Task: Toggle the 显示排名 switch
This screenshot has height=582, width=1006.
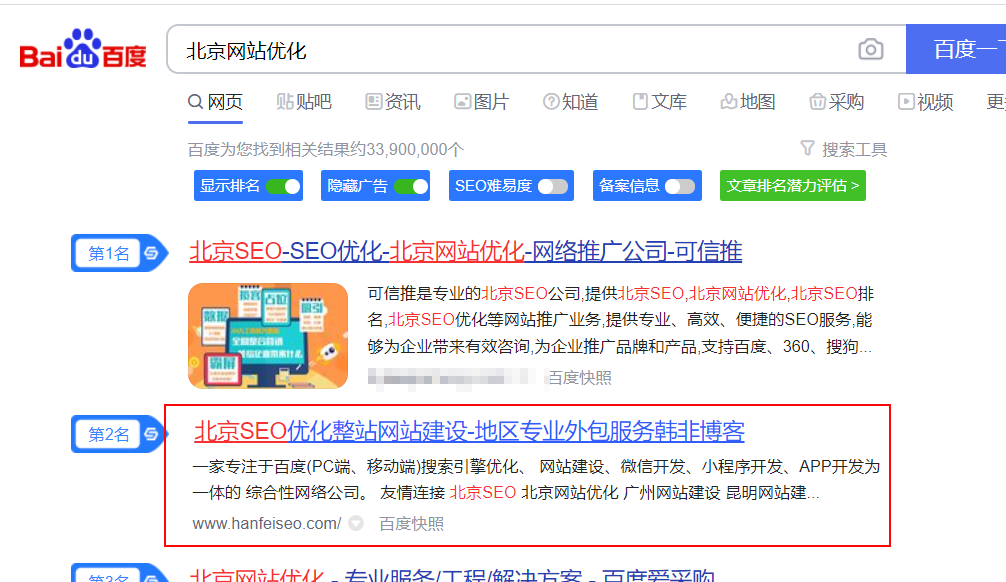Action: pyautogui.click(x=283, y=186)
